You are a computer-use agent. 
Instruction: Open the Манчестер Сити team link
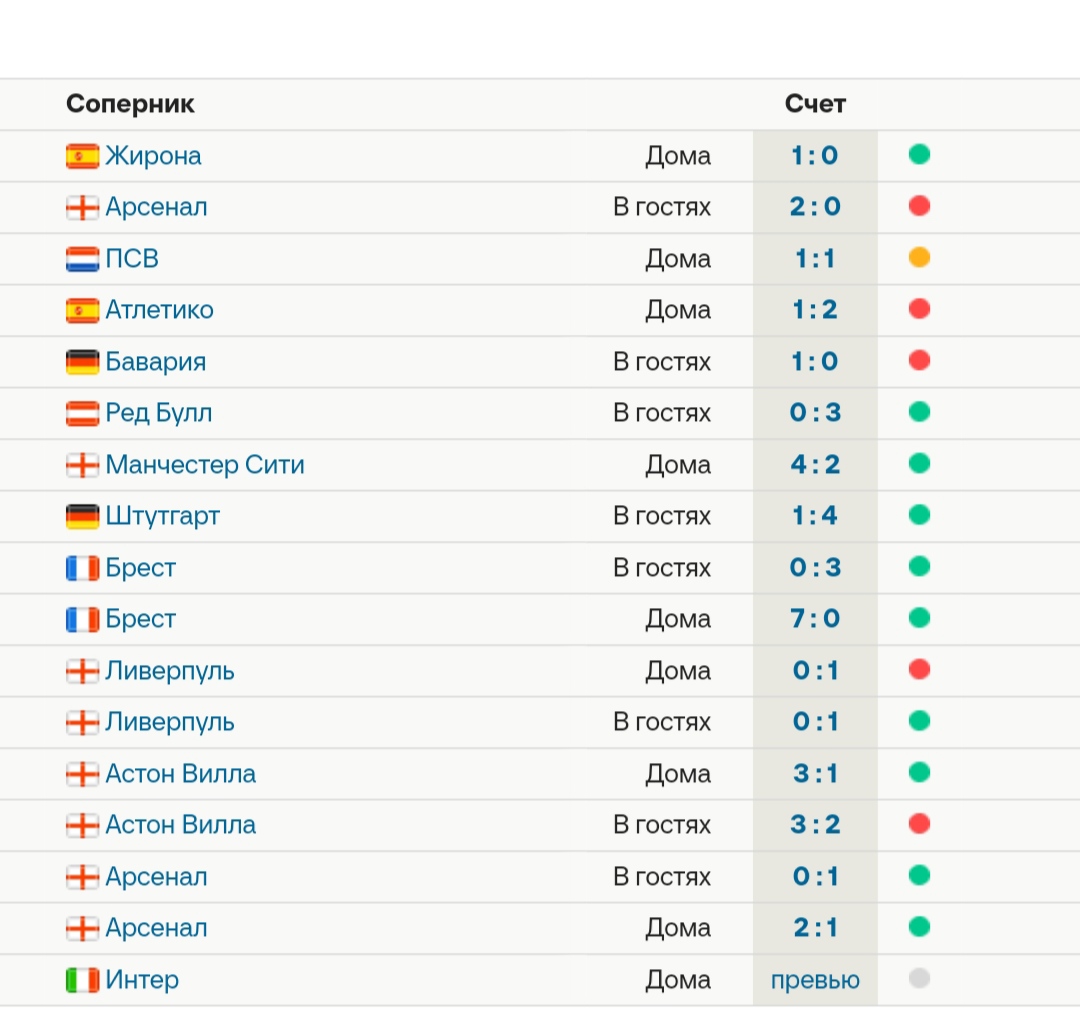(205, 465)
